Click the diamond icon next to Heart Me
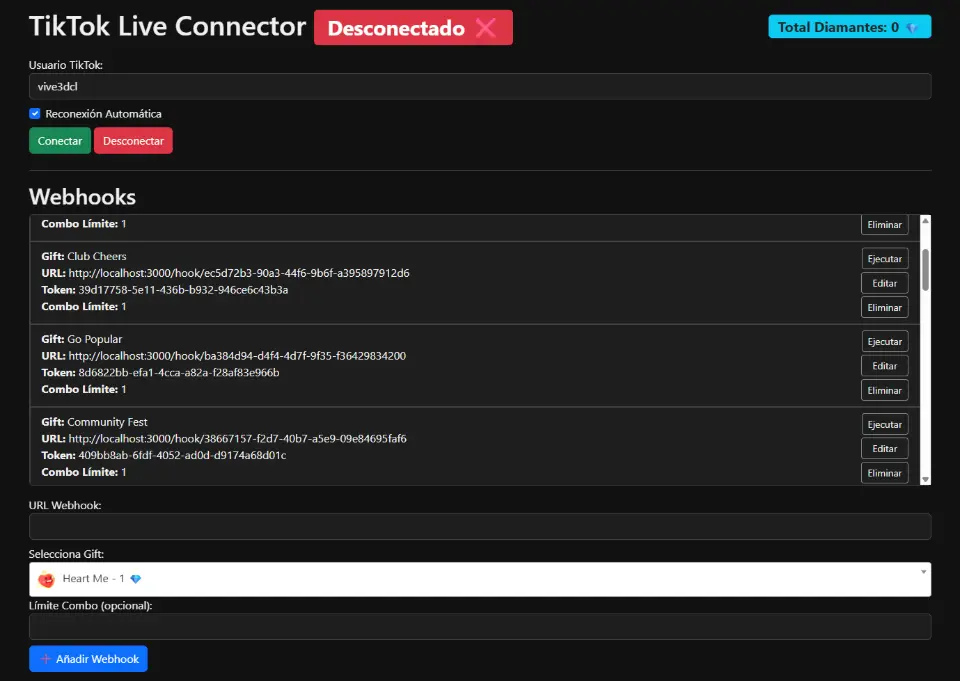The height and width of the screenshot is (681, 960). [136, 579]
